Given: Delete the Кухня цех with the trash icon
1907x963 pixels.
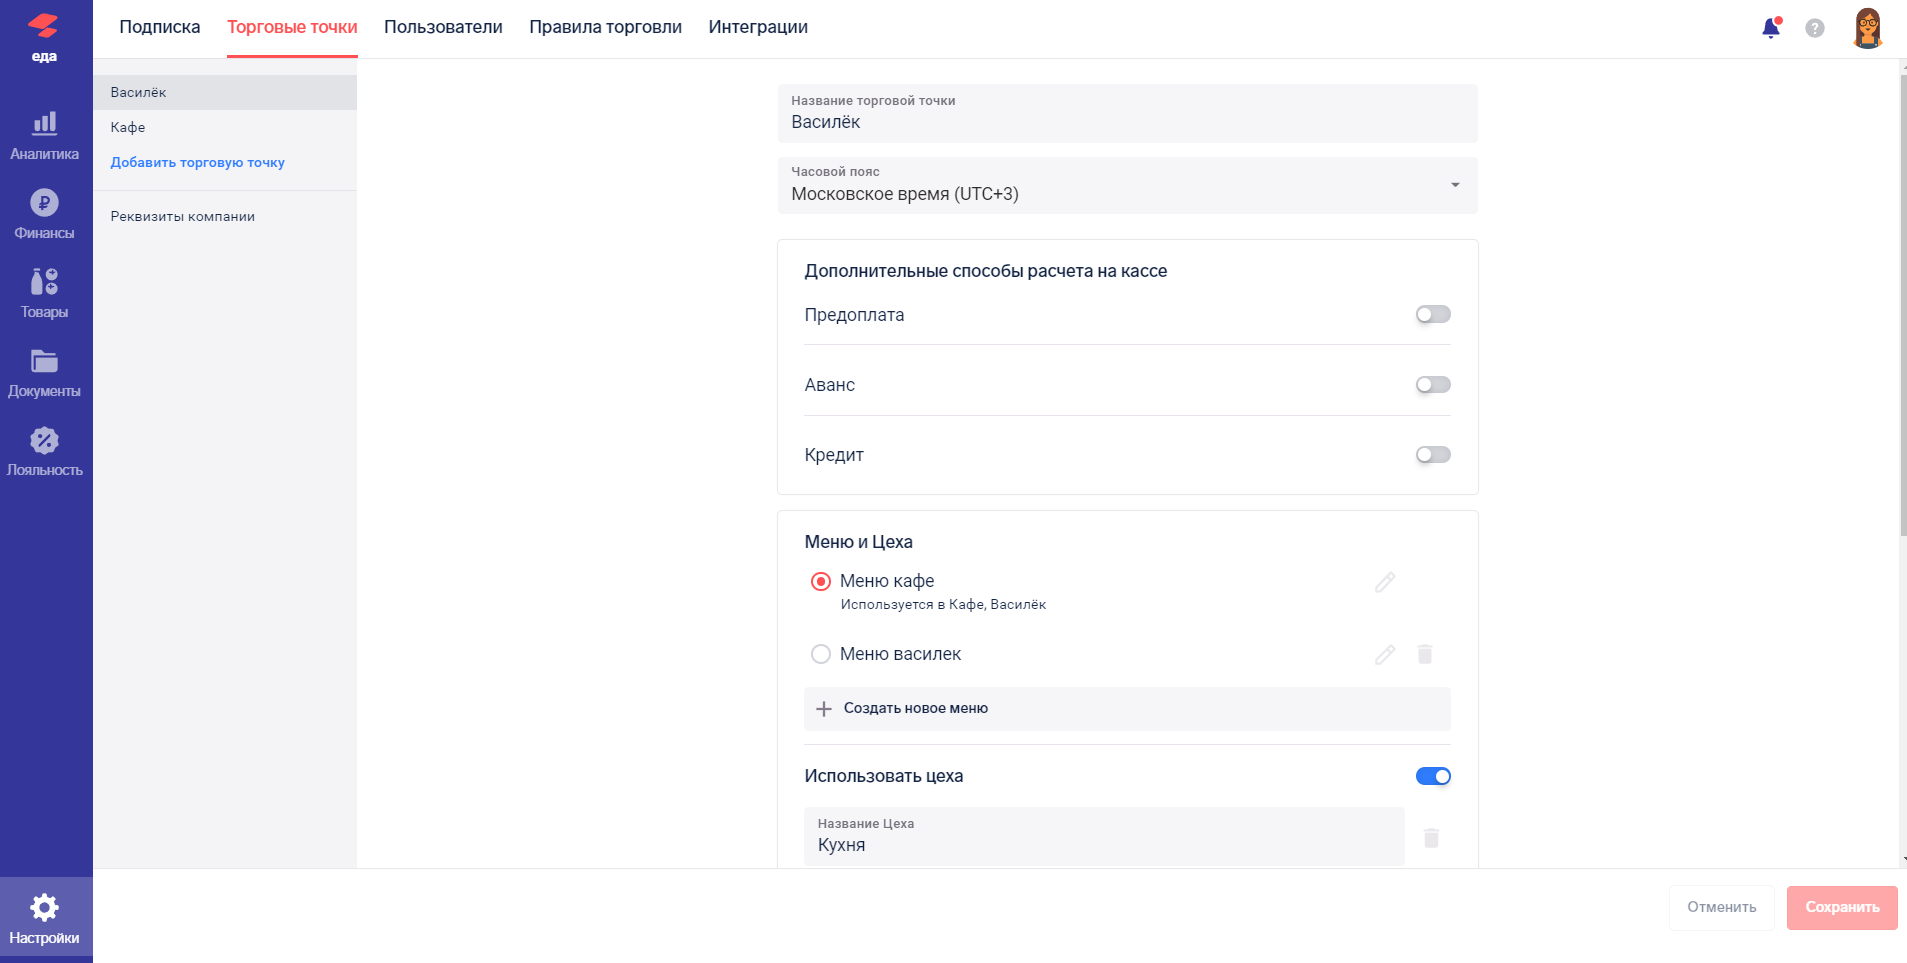Looking at the screenshot, I should pos(1431,838).
